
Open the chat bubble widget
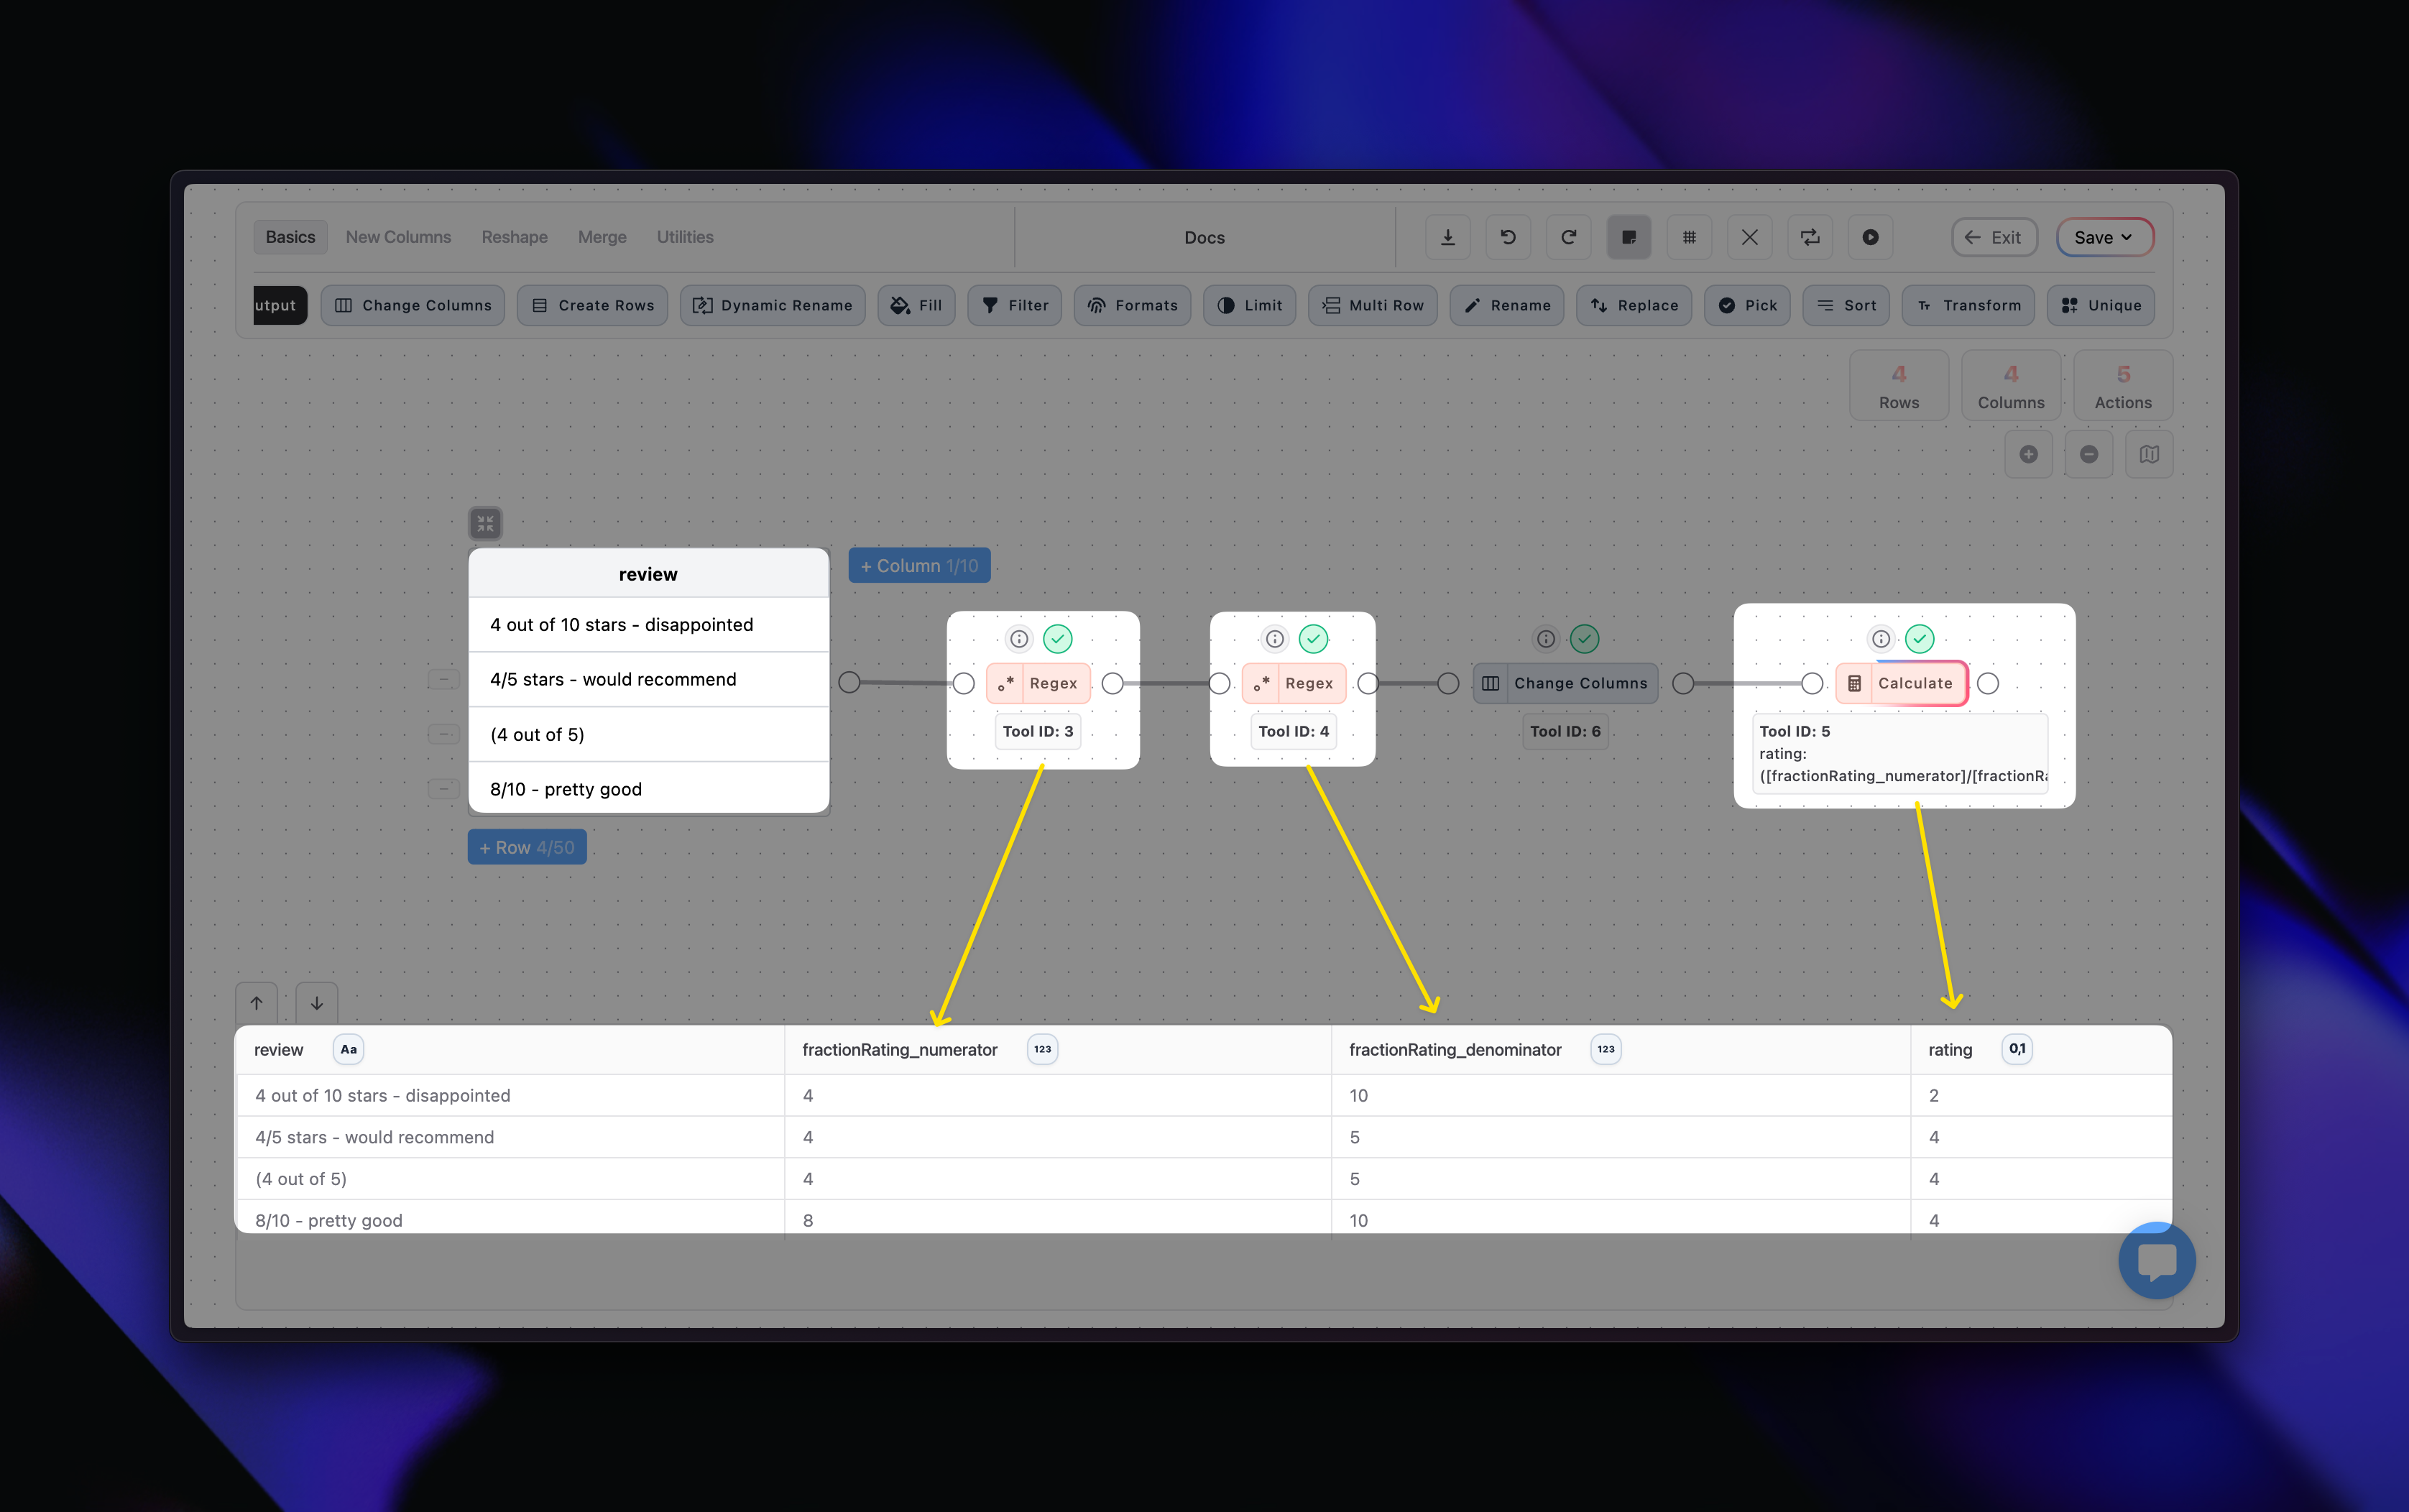pos(2156,1260)
